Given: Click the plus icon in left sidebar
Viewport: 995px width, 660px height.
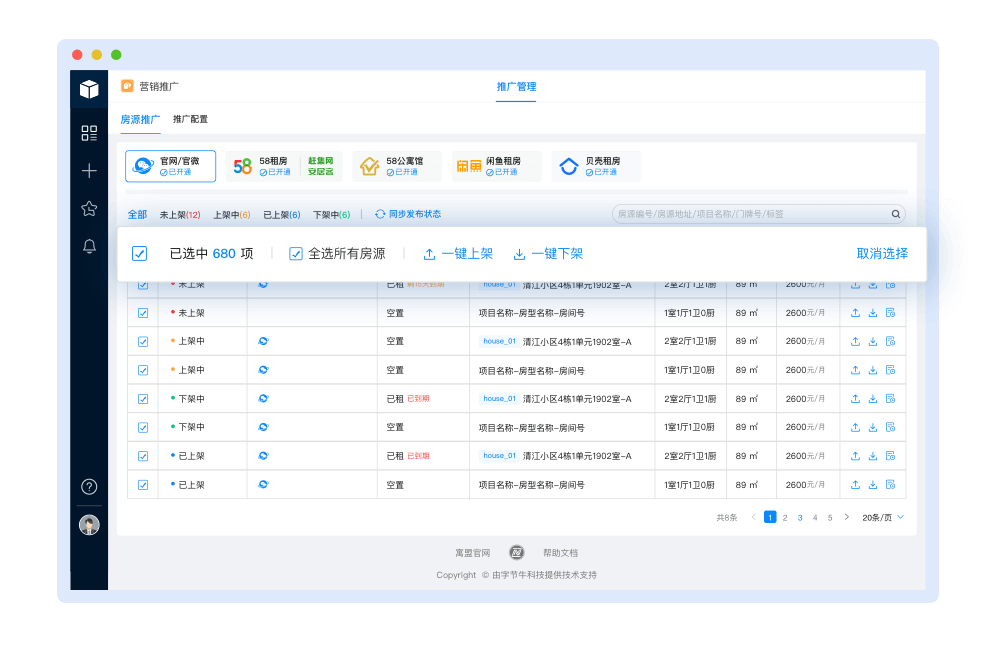Looking at the screenshot, I should pyautogui.click(x=89, y=171).
